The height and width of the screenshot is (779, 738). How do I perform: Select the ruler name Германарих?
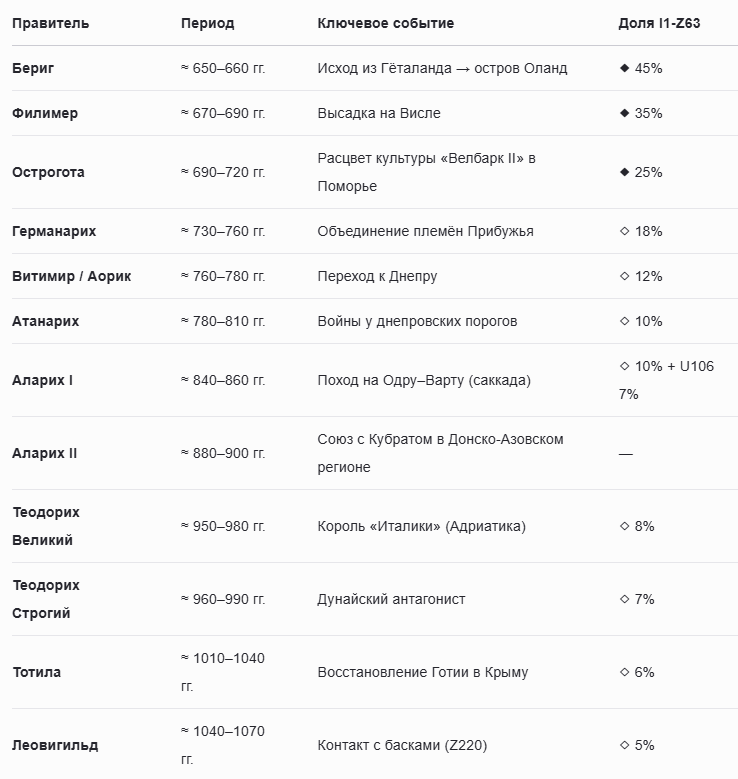click(54, 232)
